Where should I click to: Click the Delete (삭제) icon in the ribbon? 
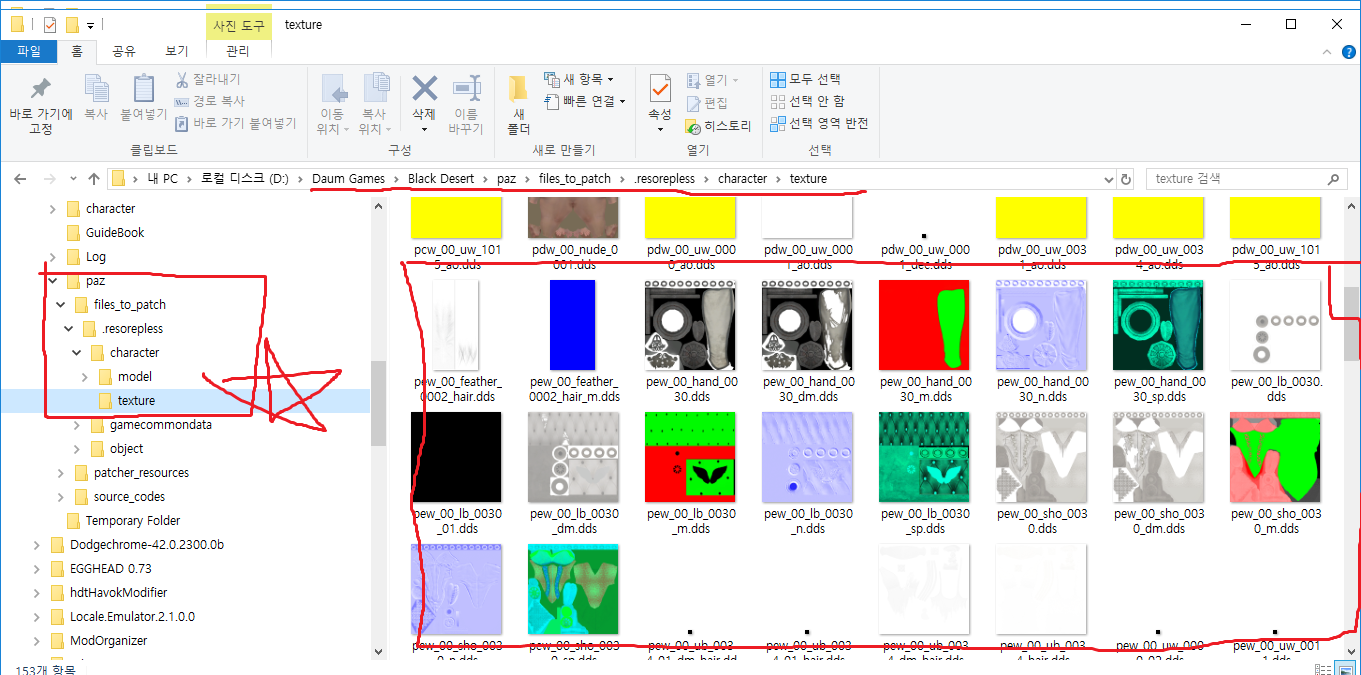click(424, 91)
